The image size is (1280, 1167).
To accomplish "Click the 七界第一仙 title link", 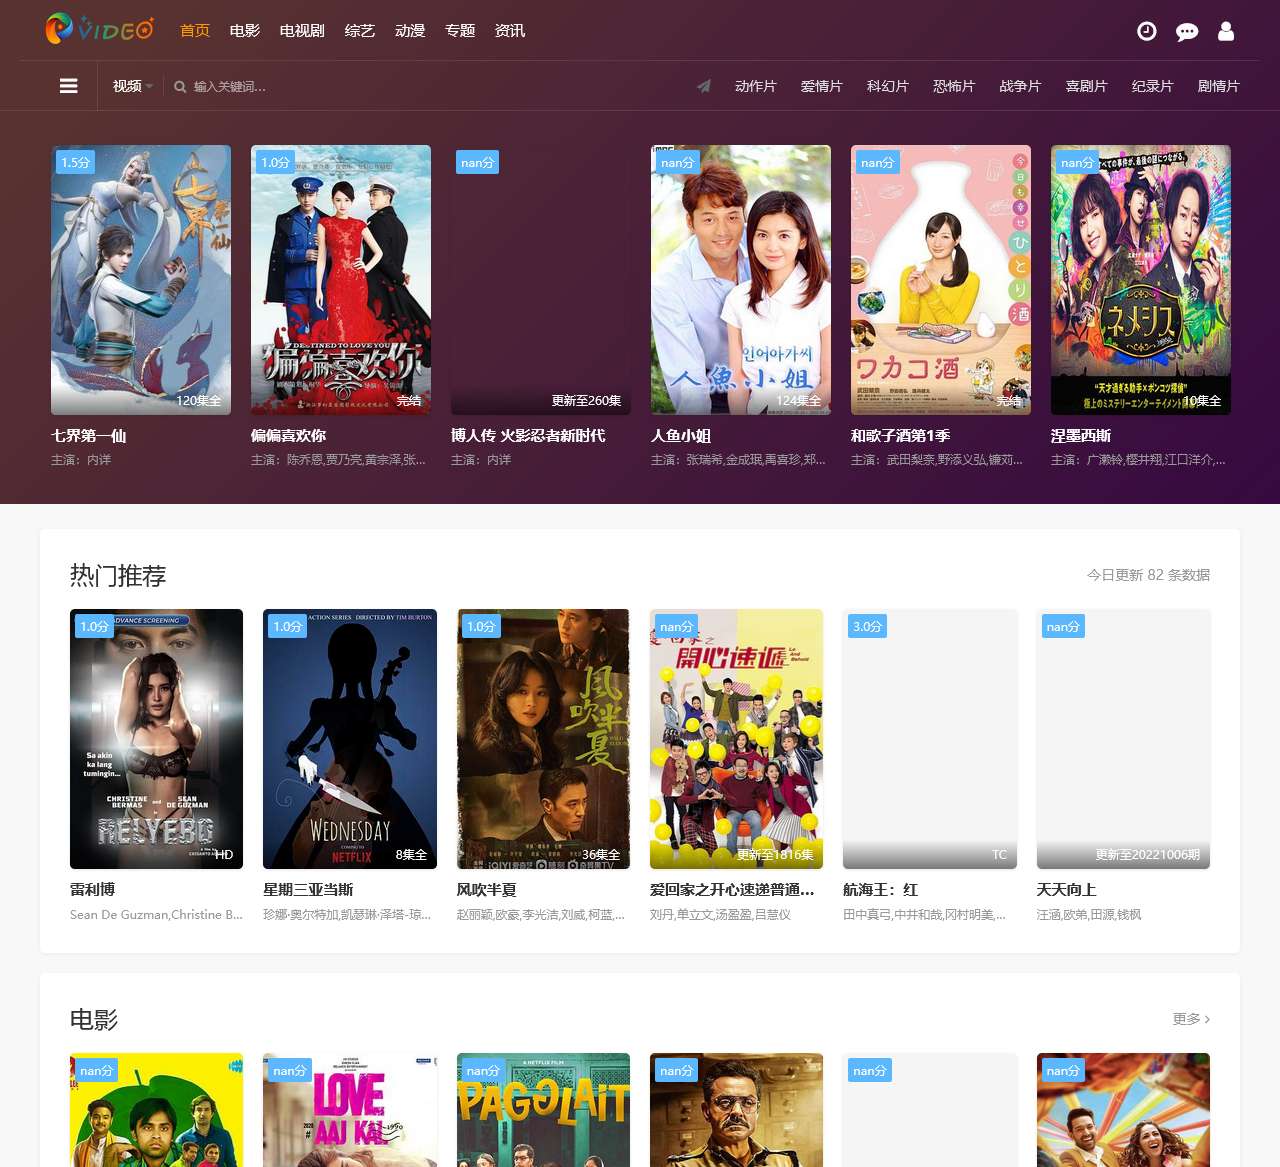I will click(89, 436).
